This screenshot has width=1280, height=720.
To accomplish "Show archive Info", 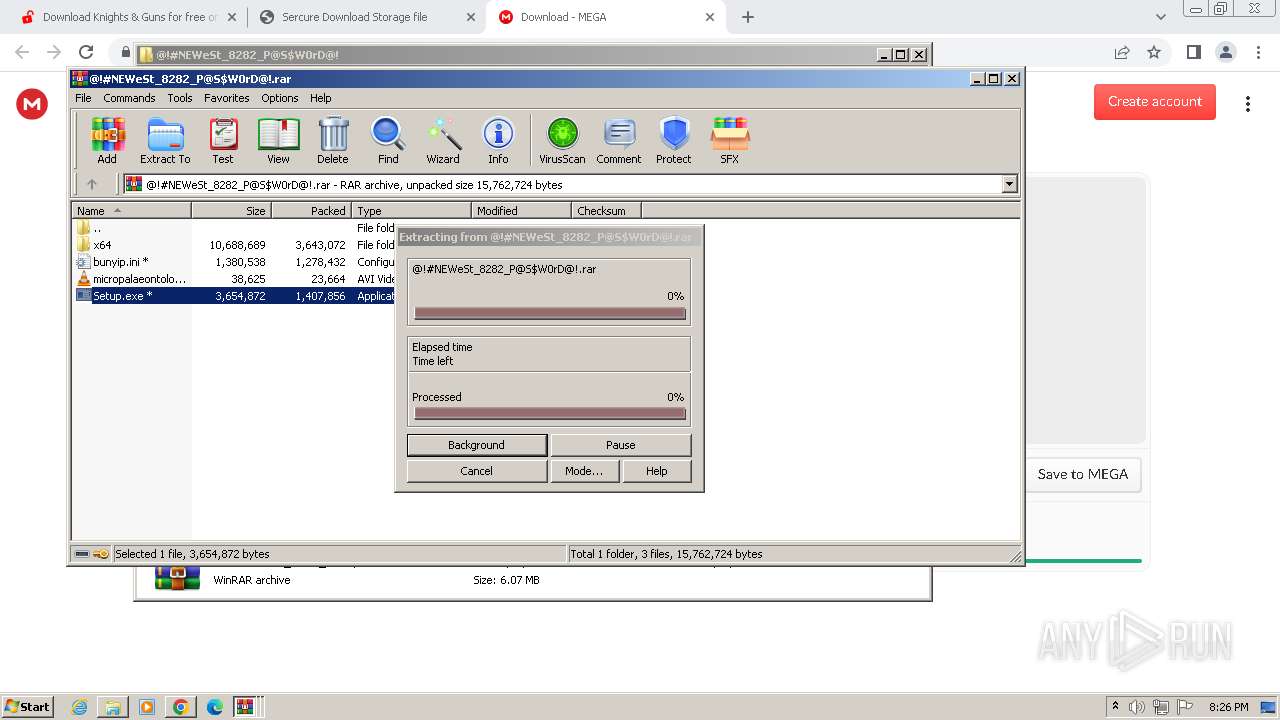I will click(498, 140).
